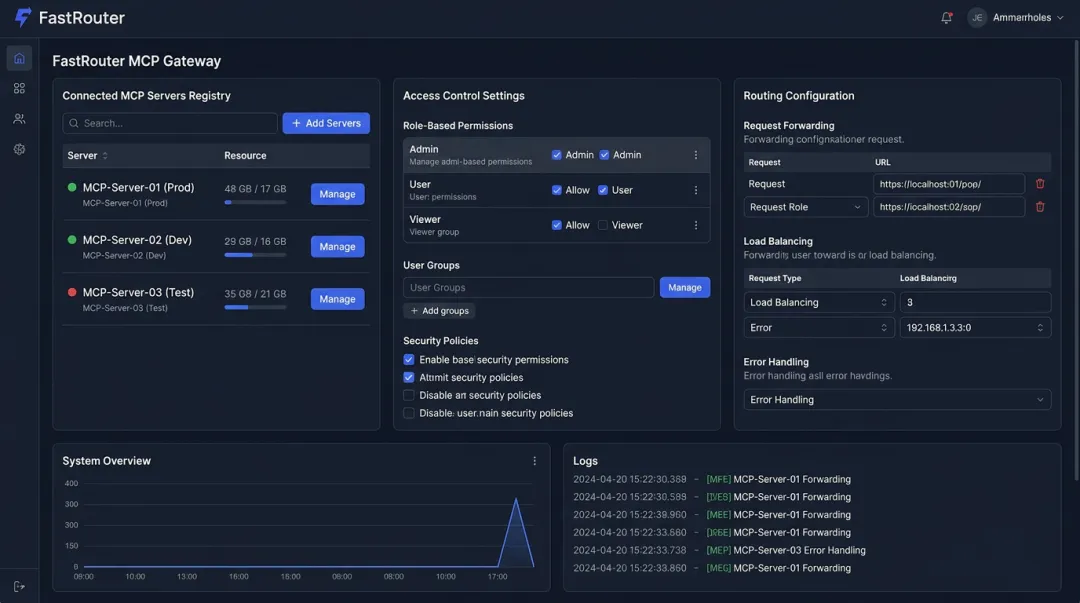Click the MCP-Server-03 Error Handling log entry
The width and height of the screenshot is (1080, 603).
coord(719,551)
